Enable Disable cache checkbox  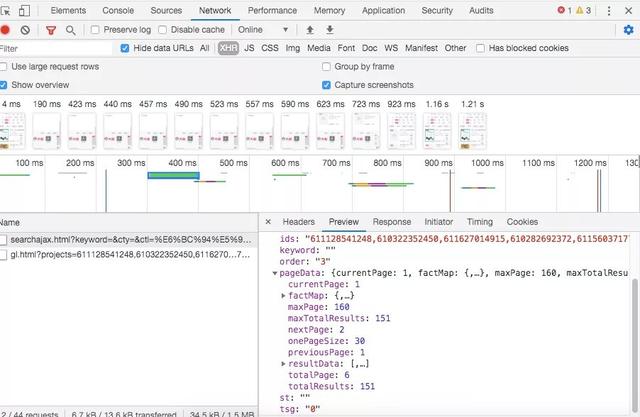coord(162,30)
